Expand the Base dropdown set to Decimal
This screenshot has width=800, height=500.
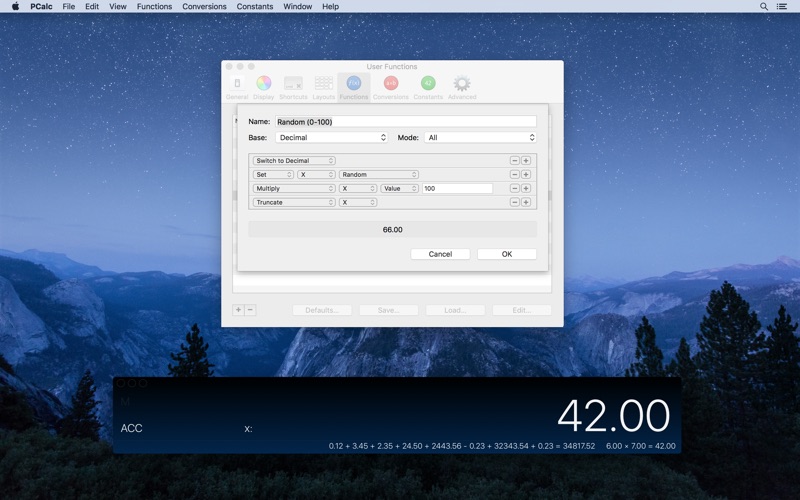point(331,137)
